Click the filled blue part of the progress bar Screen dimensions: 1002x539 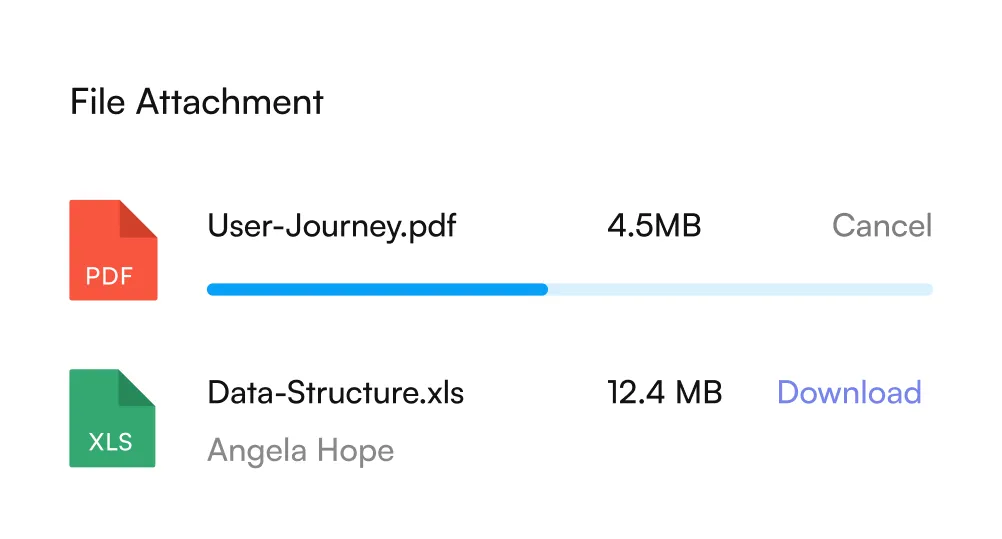click(376, 290)
